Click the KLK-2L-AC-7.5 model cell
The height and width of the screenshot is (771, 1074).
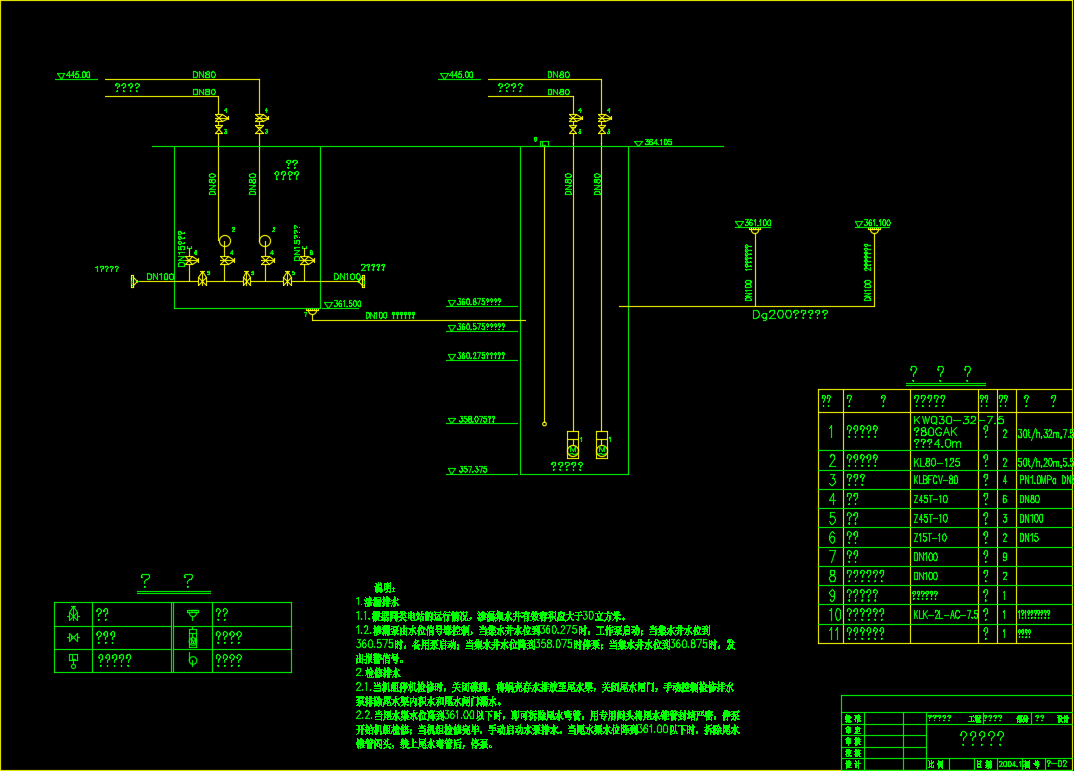[945, 615]
